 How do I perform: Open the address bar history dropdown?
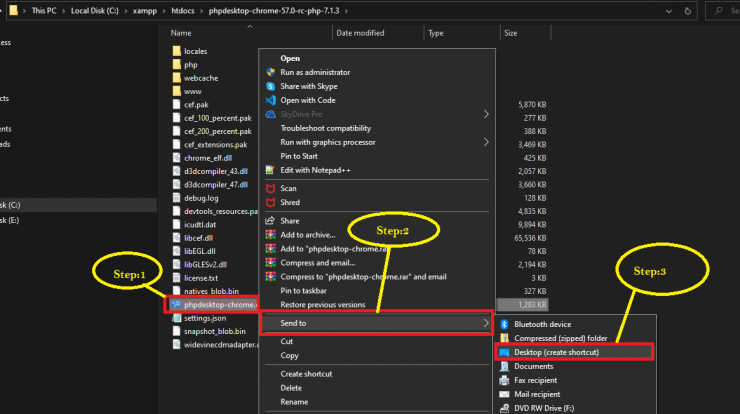point(669,11)
